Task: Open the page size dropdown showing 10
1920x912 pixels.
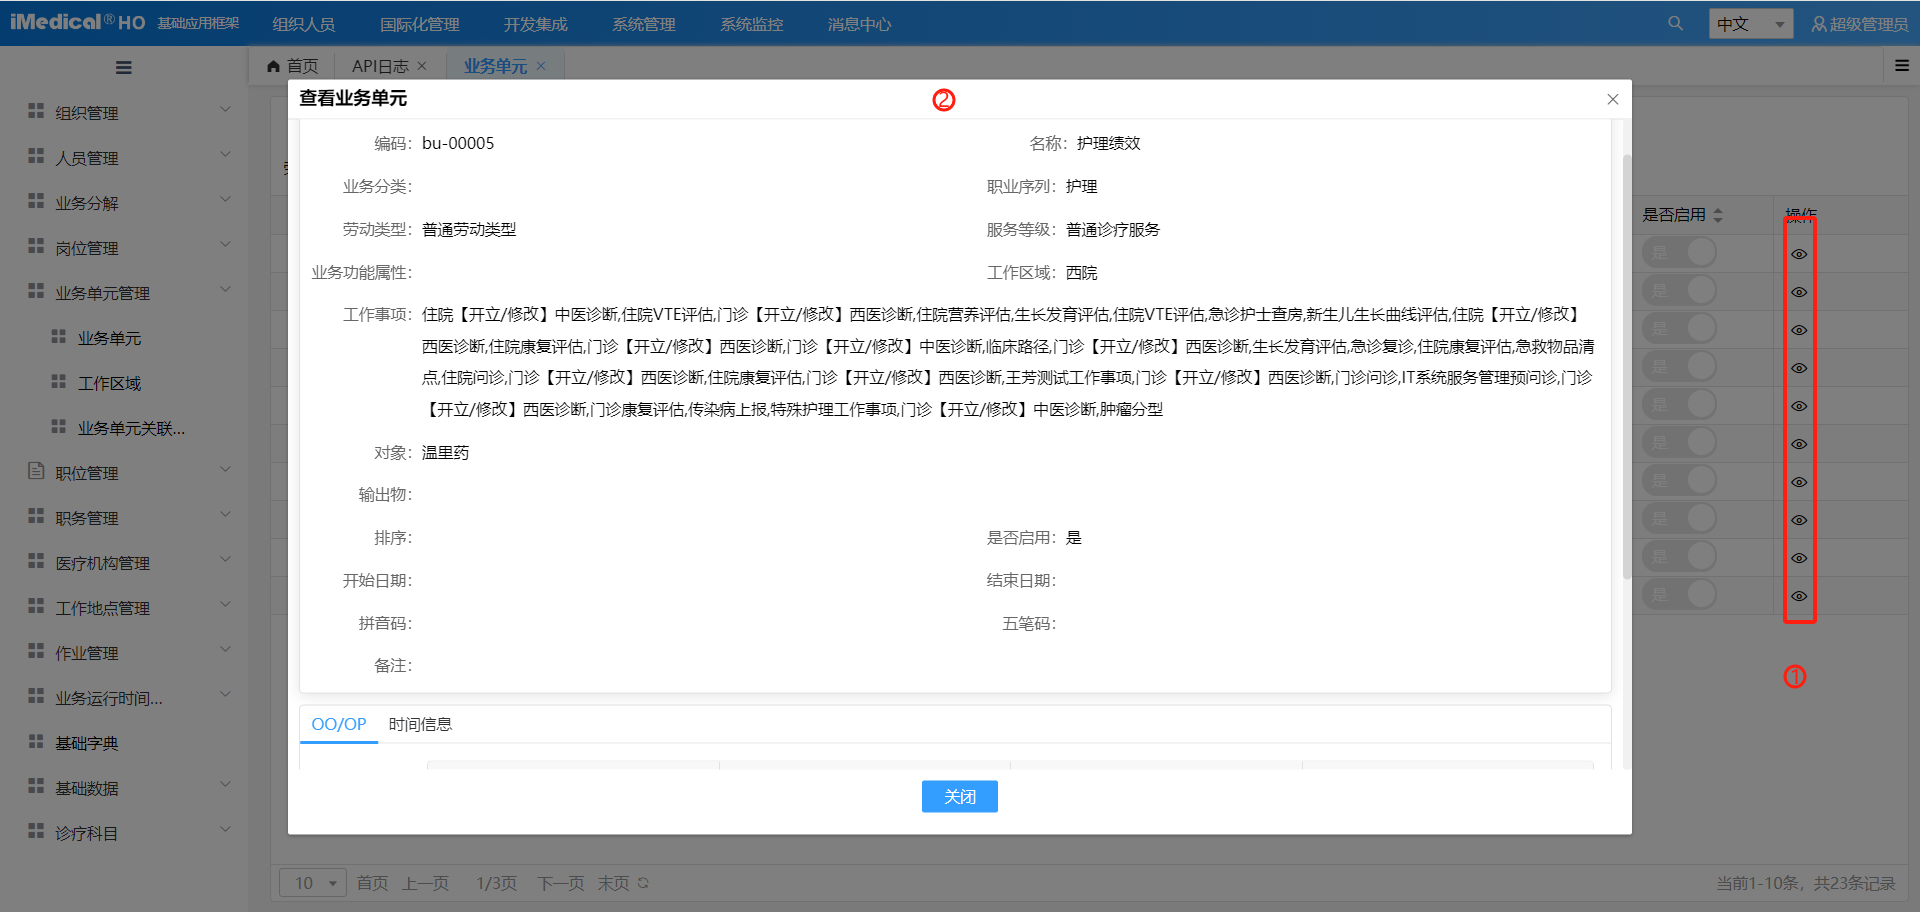Action: 312,883
